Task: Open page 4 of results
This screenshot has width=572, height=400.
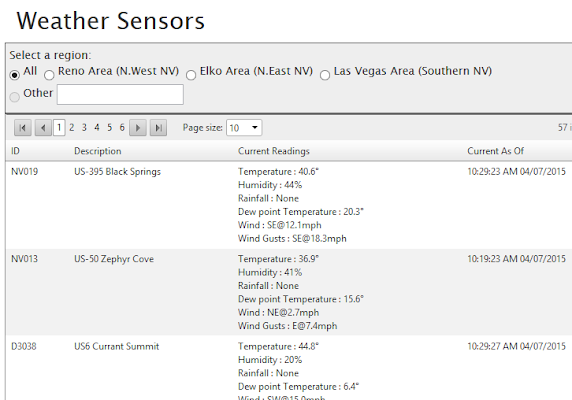Action: pyautogui.click(x=97, y=128)
